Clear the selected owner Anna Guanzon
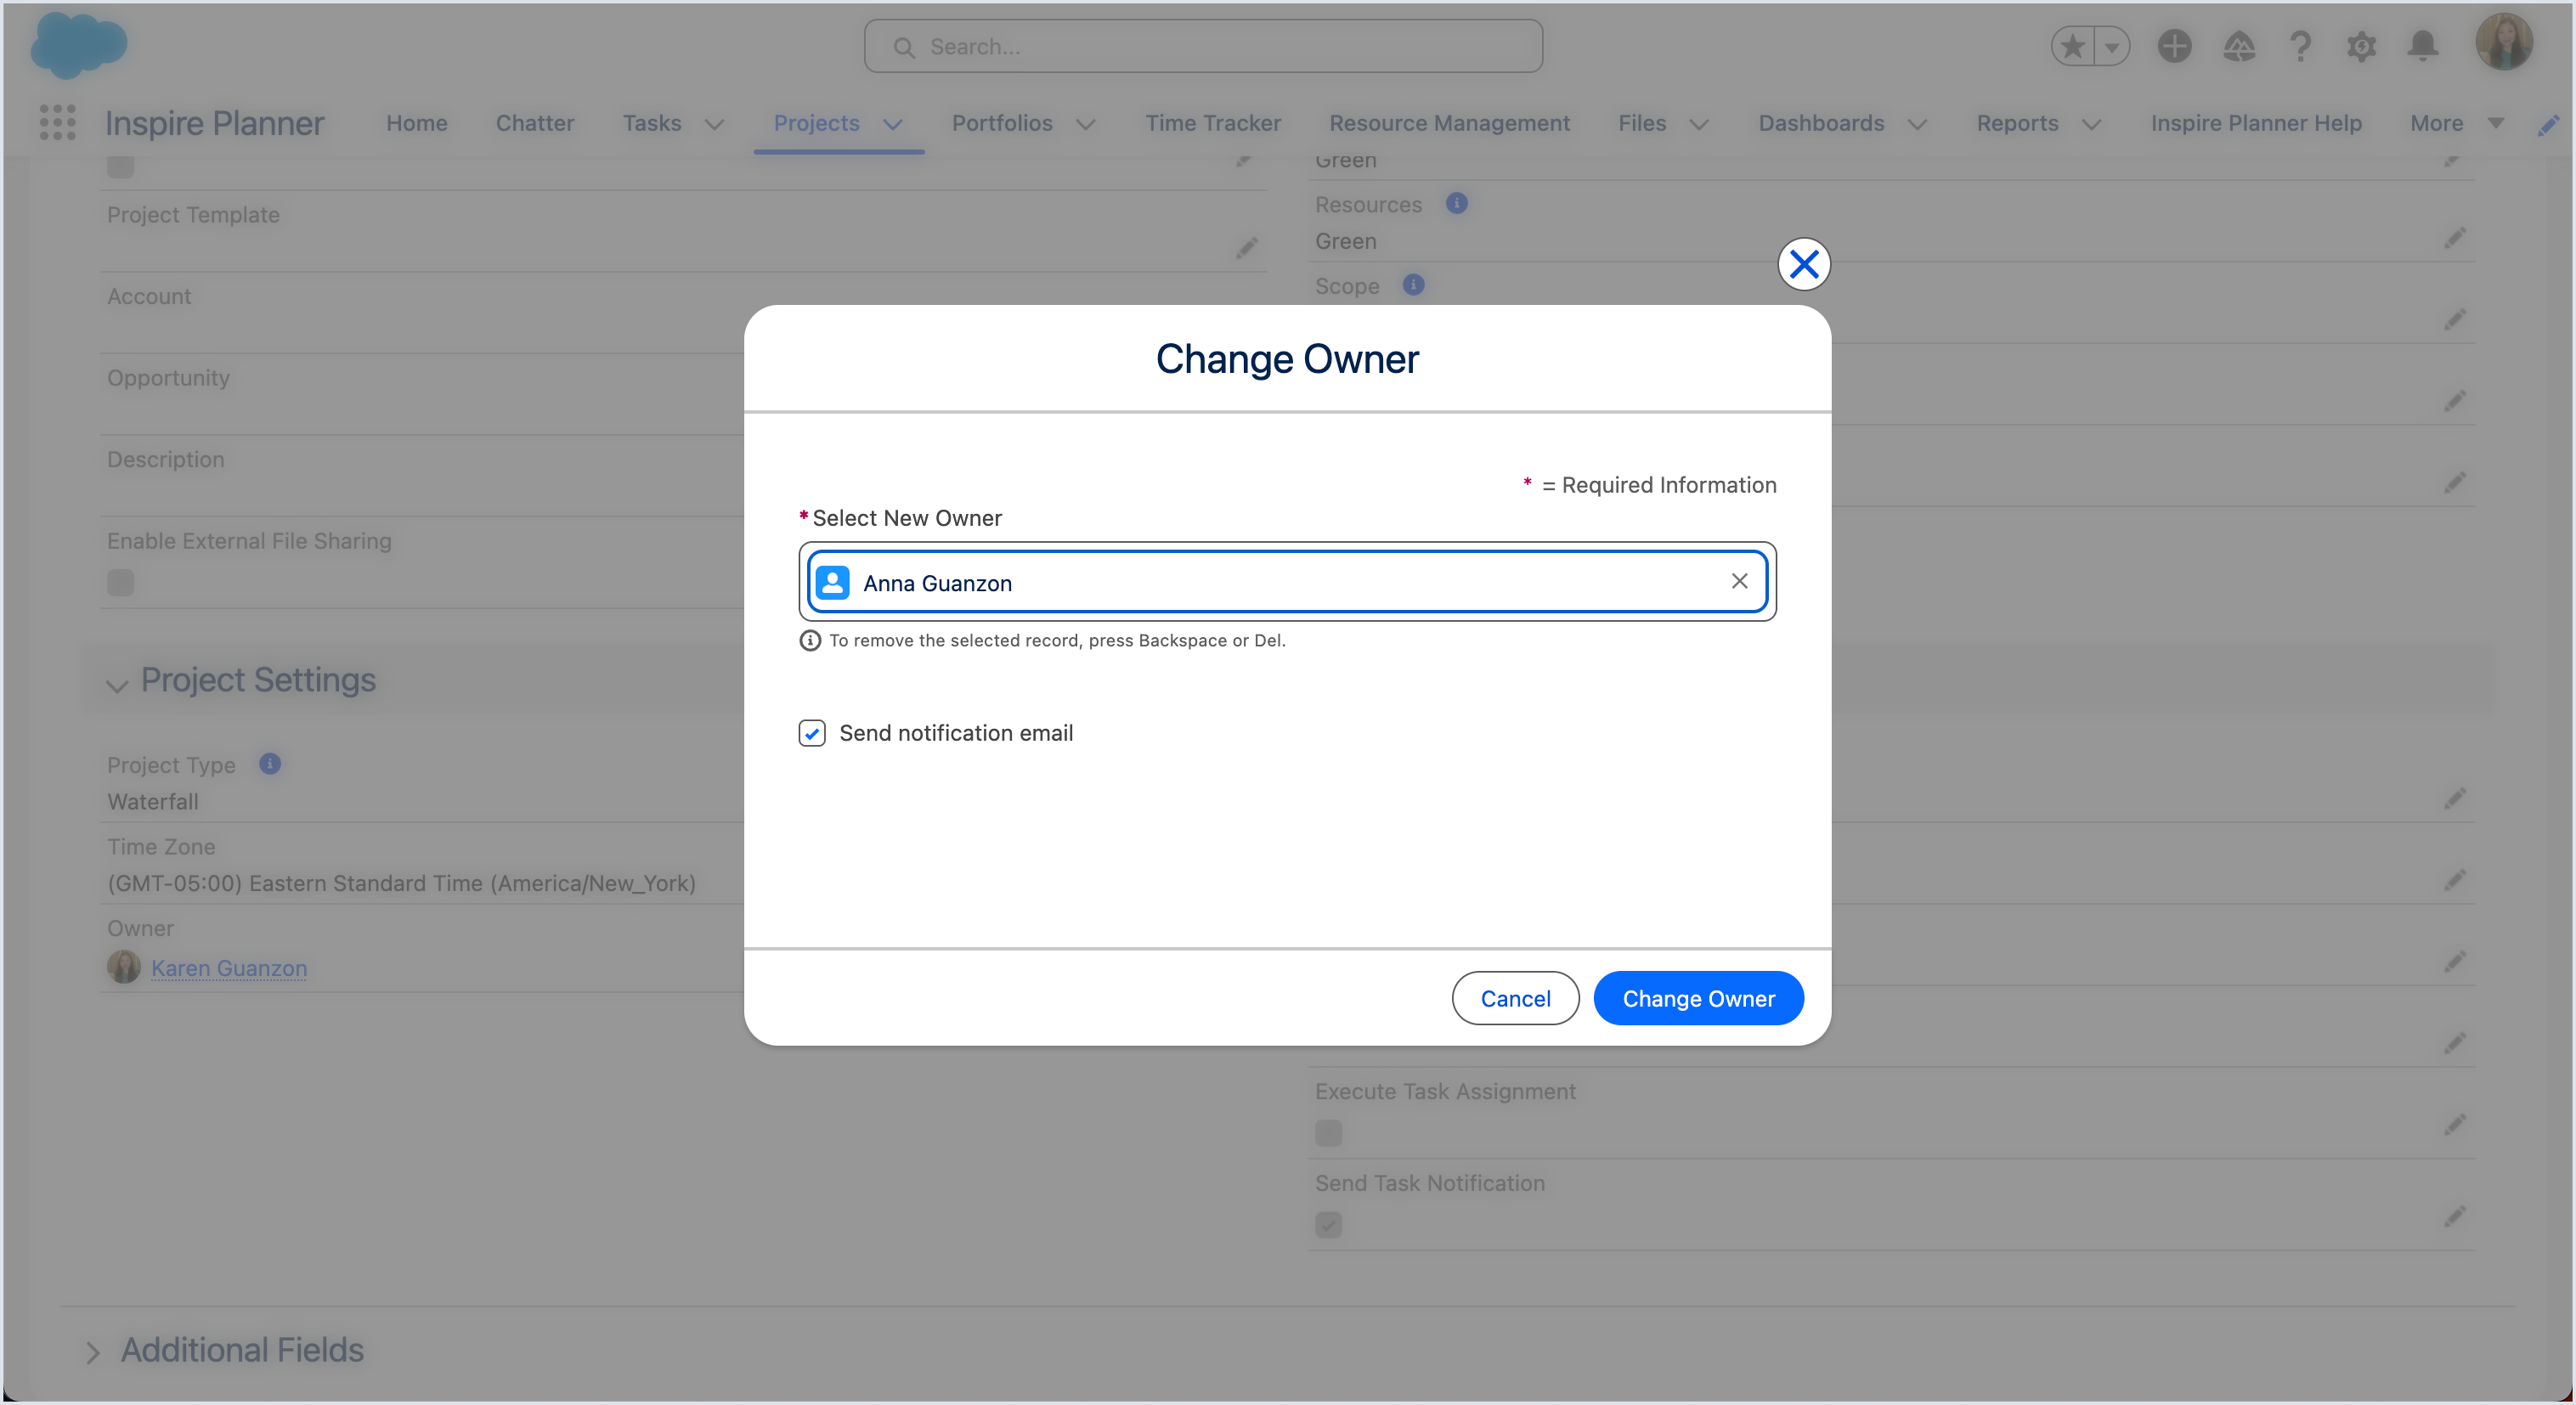2576x1405 pixels. [x=1739, y=581]
